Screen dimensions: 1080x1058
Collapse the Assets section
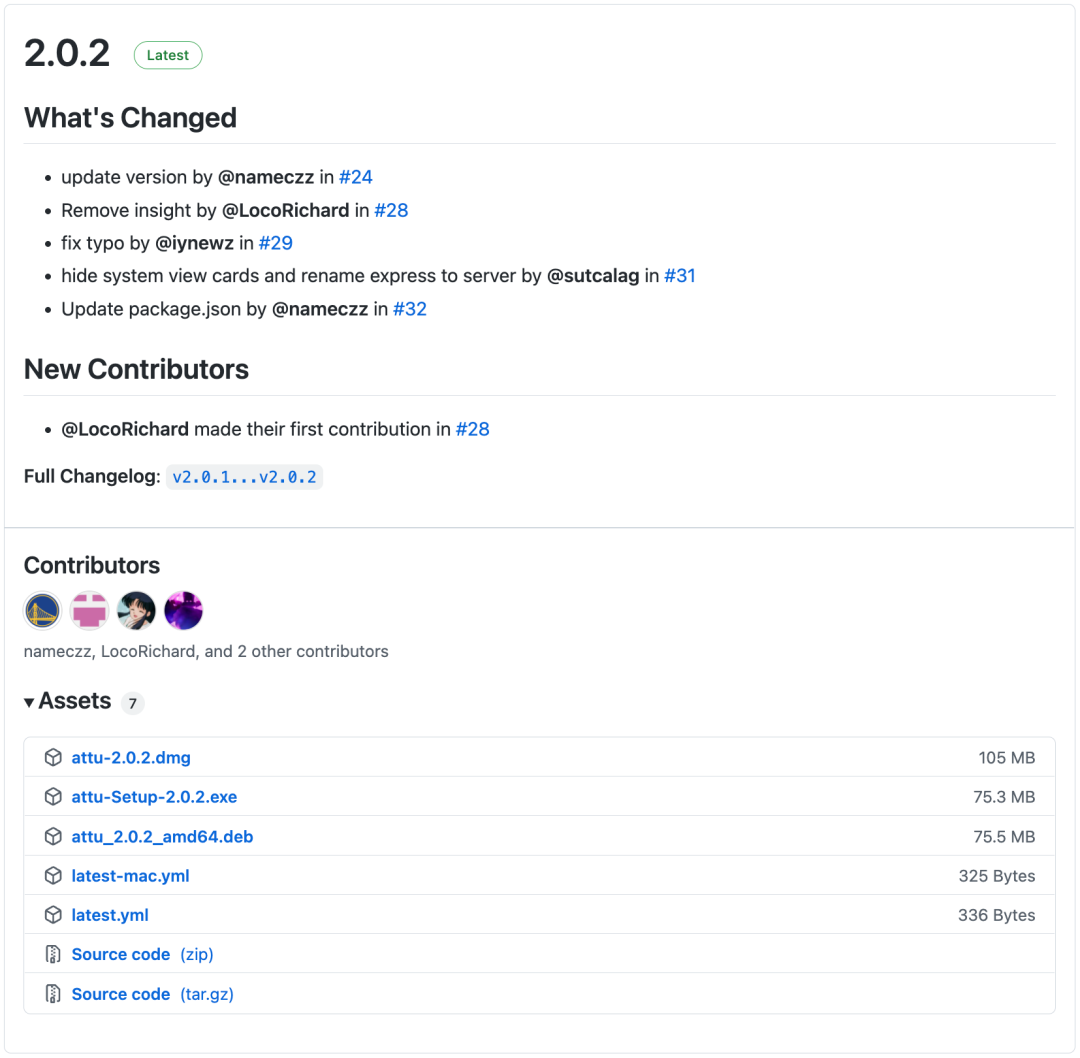click(30, 702)
